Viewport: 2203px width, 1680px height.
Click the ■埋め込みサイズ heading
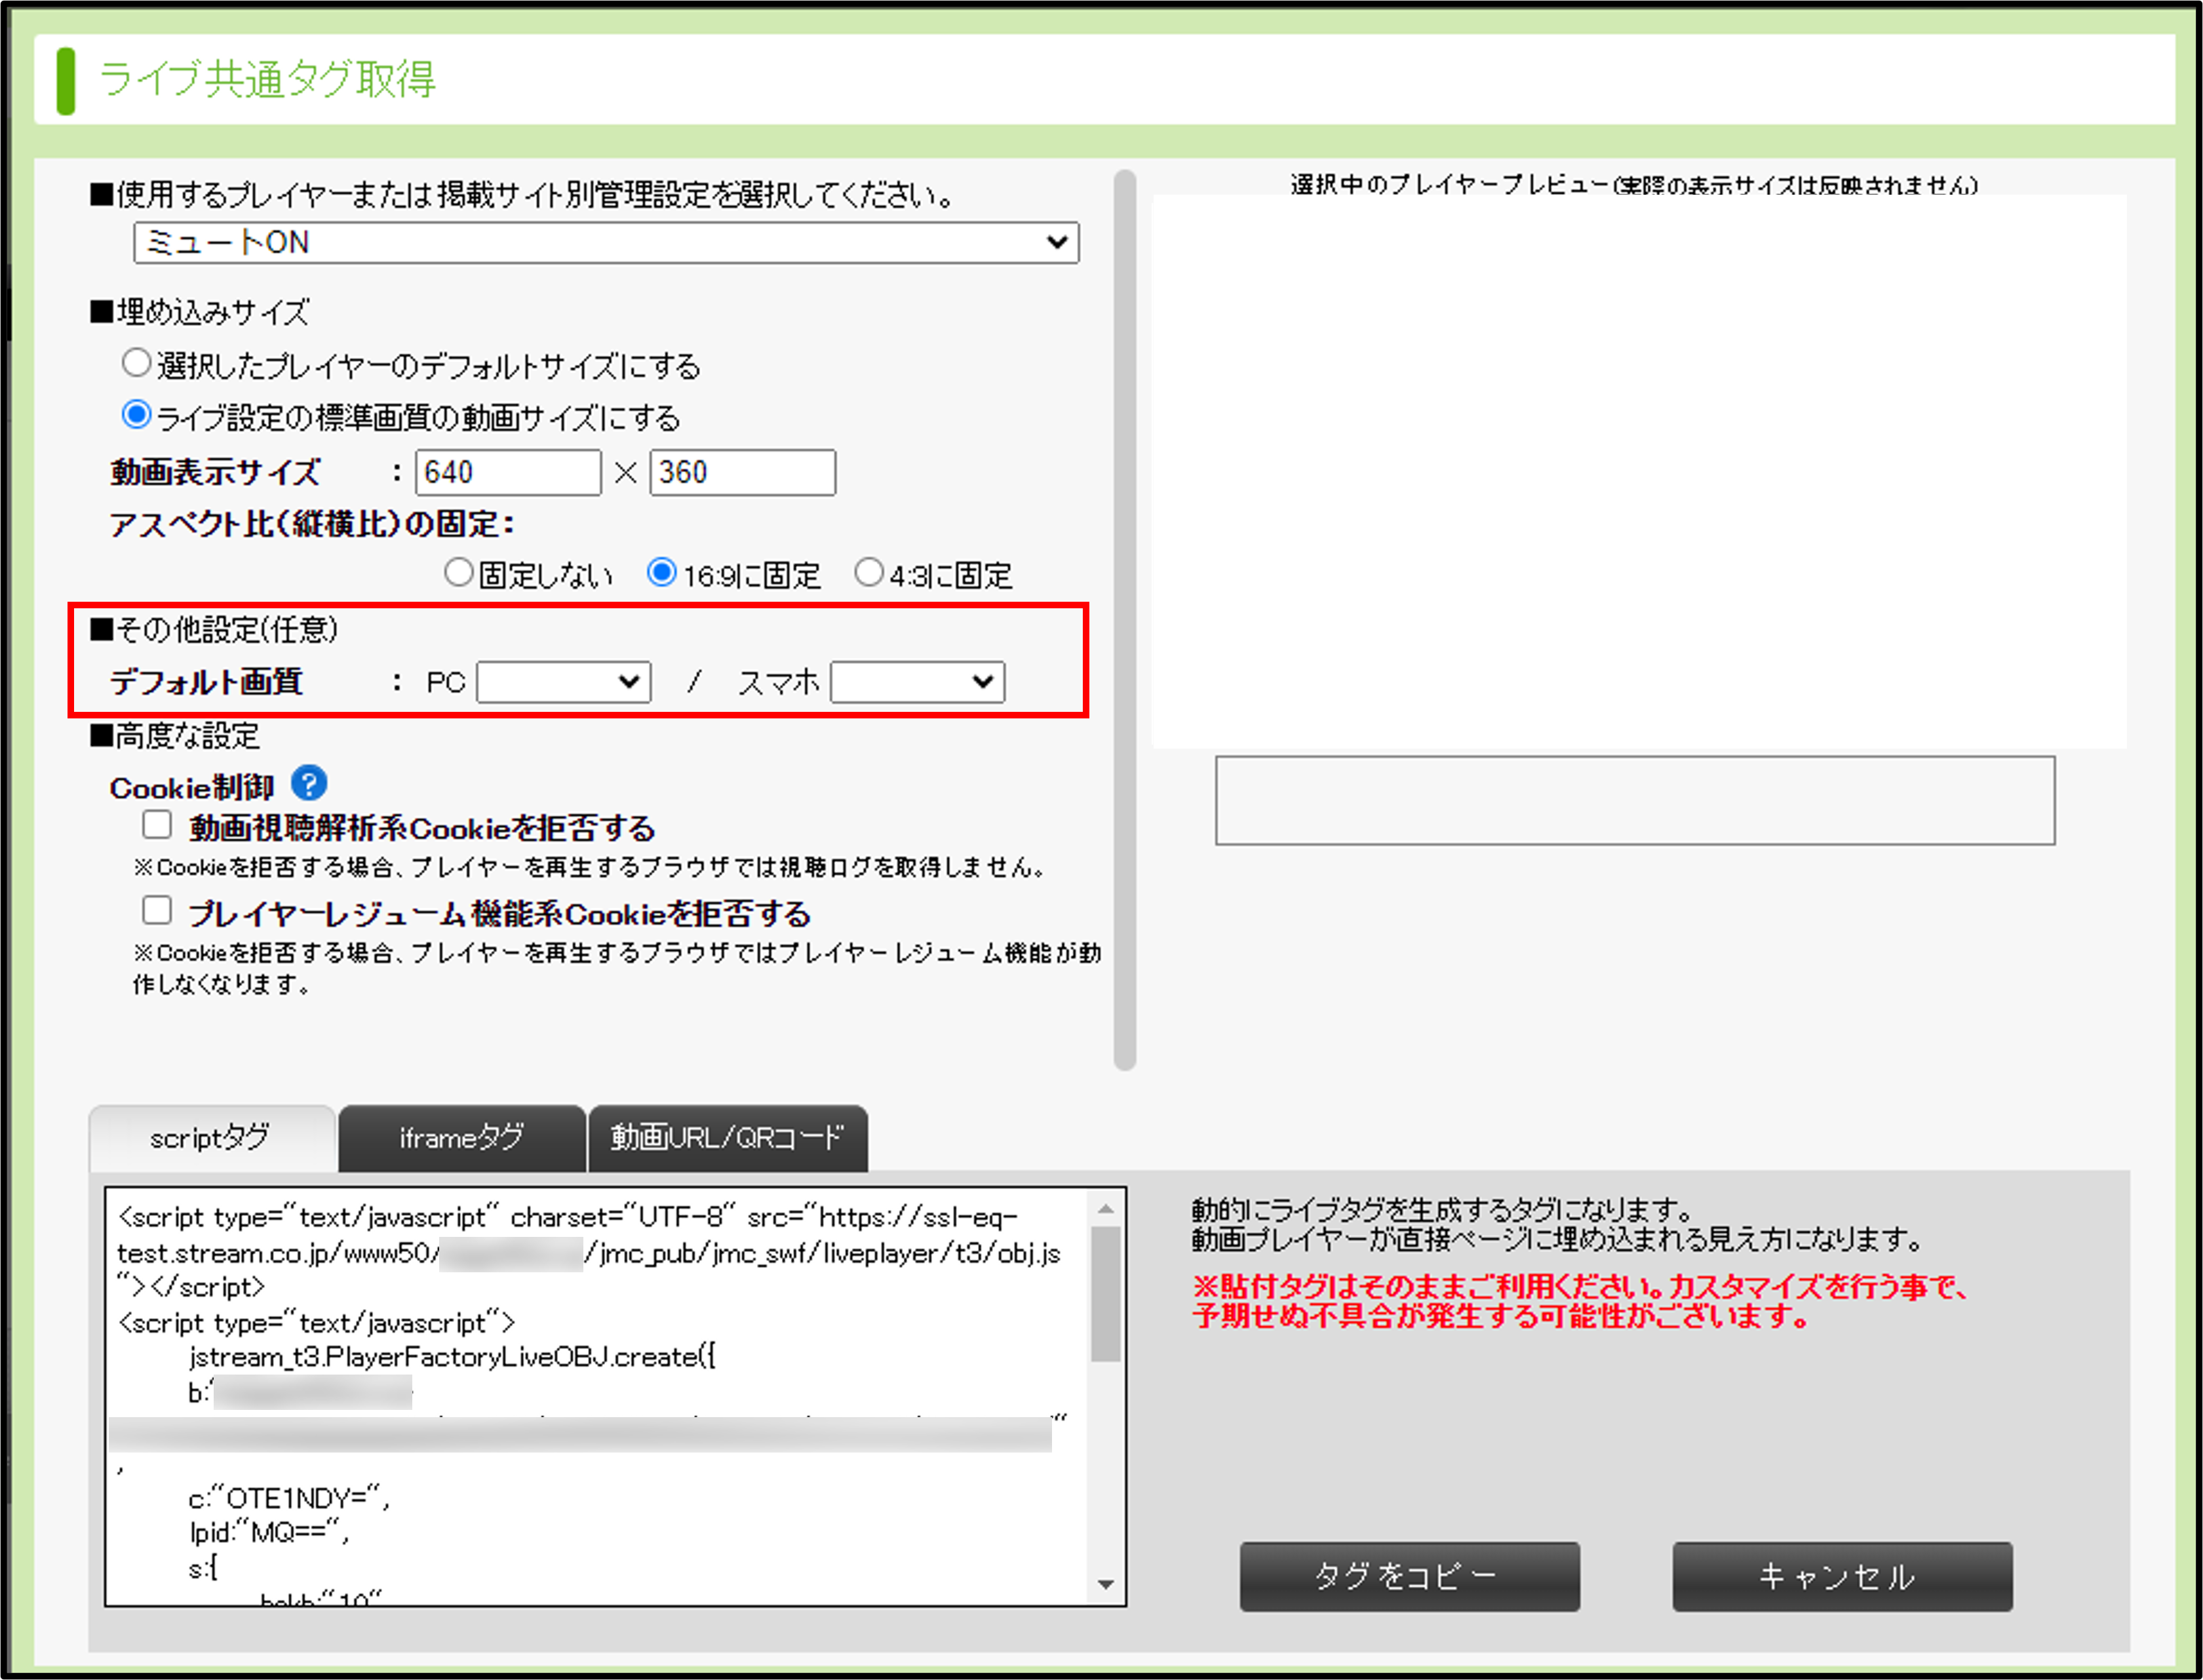(200, 312)
